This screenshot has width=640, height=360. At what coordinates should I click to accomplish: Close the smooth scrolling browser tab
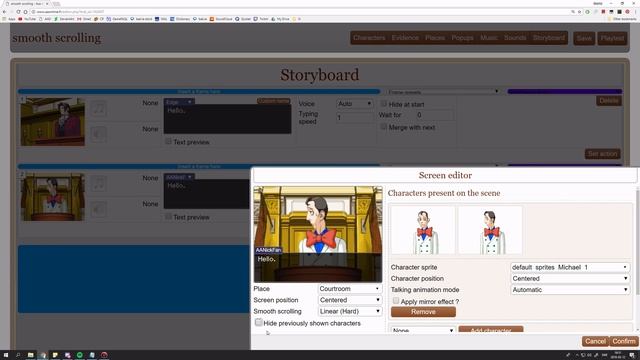click(x=47, y=4)
